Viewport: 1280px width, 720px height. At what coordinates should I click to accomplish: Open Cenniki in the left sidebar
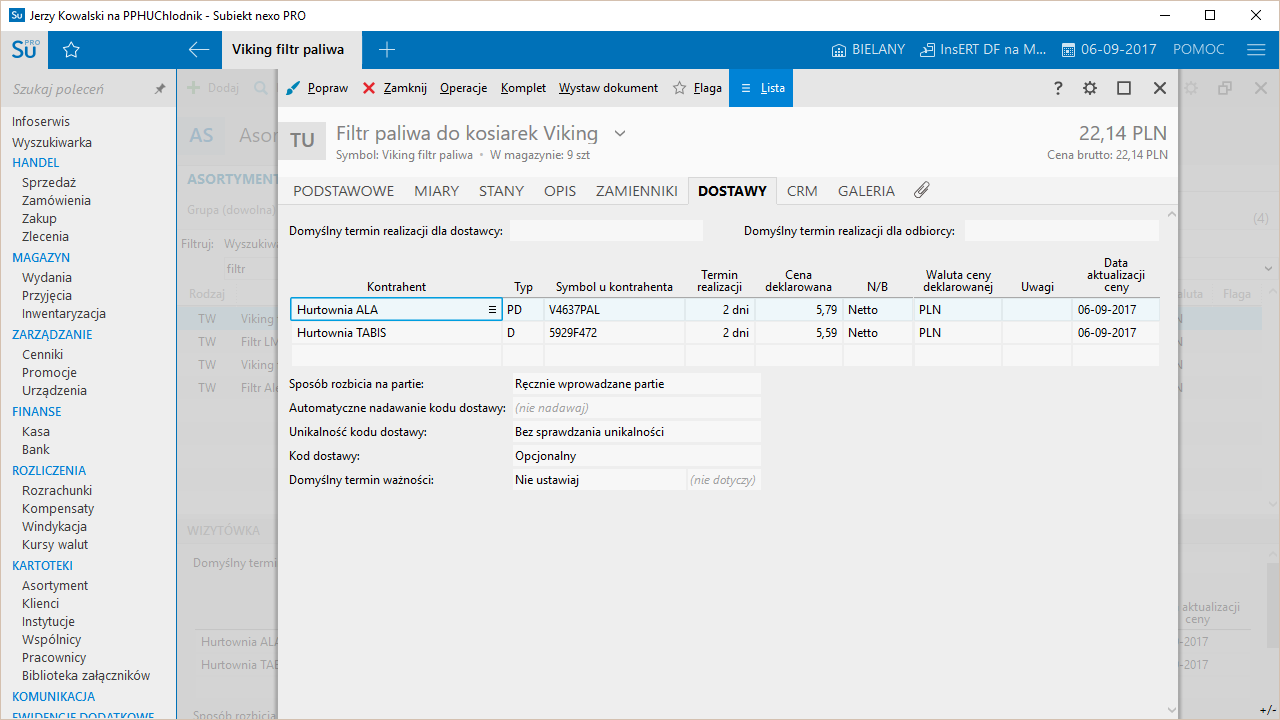point(42,354)
